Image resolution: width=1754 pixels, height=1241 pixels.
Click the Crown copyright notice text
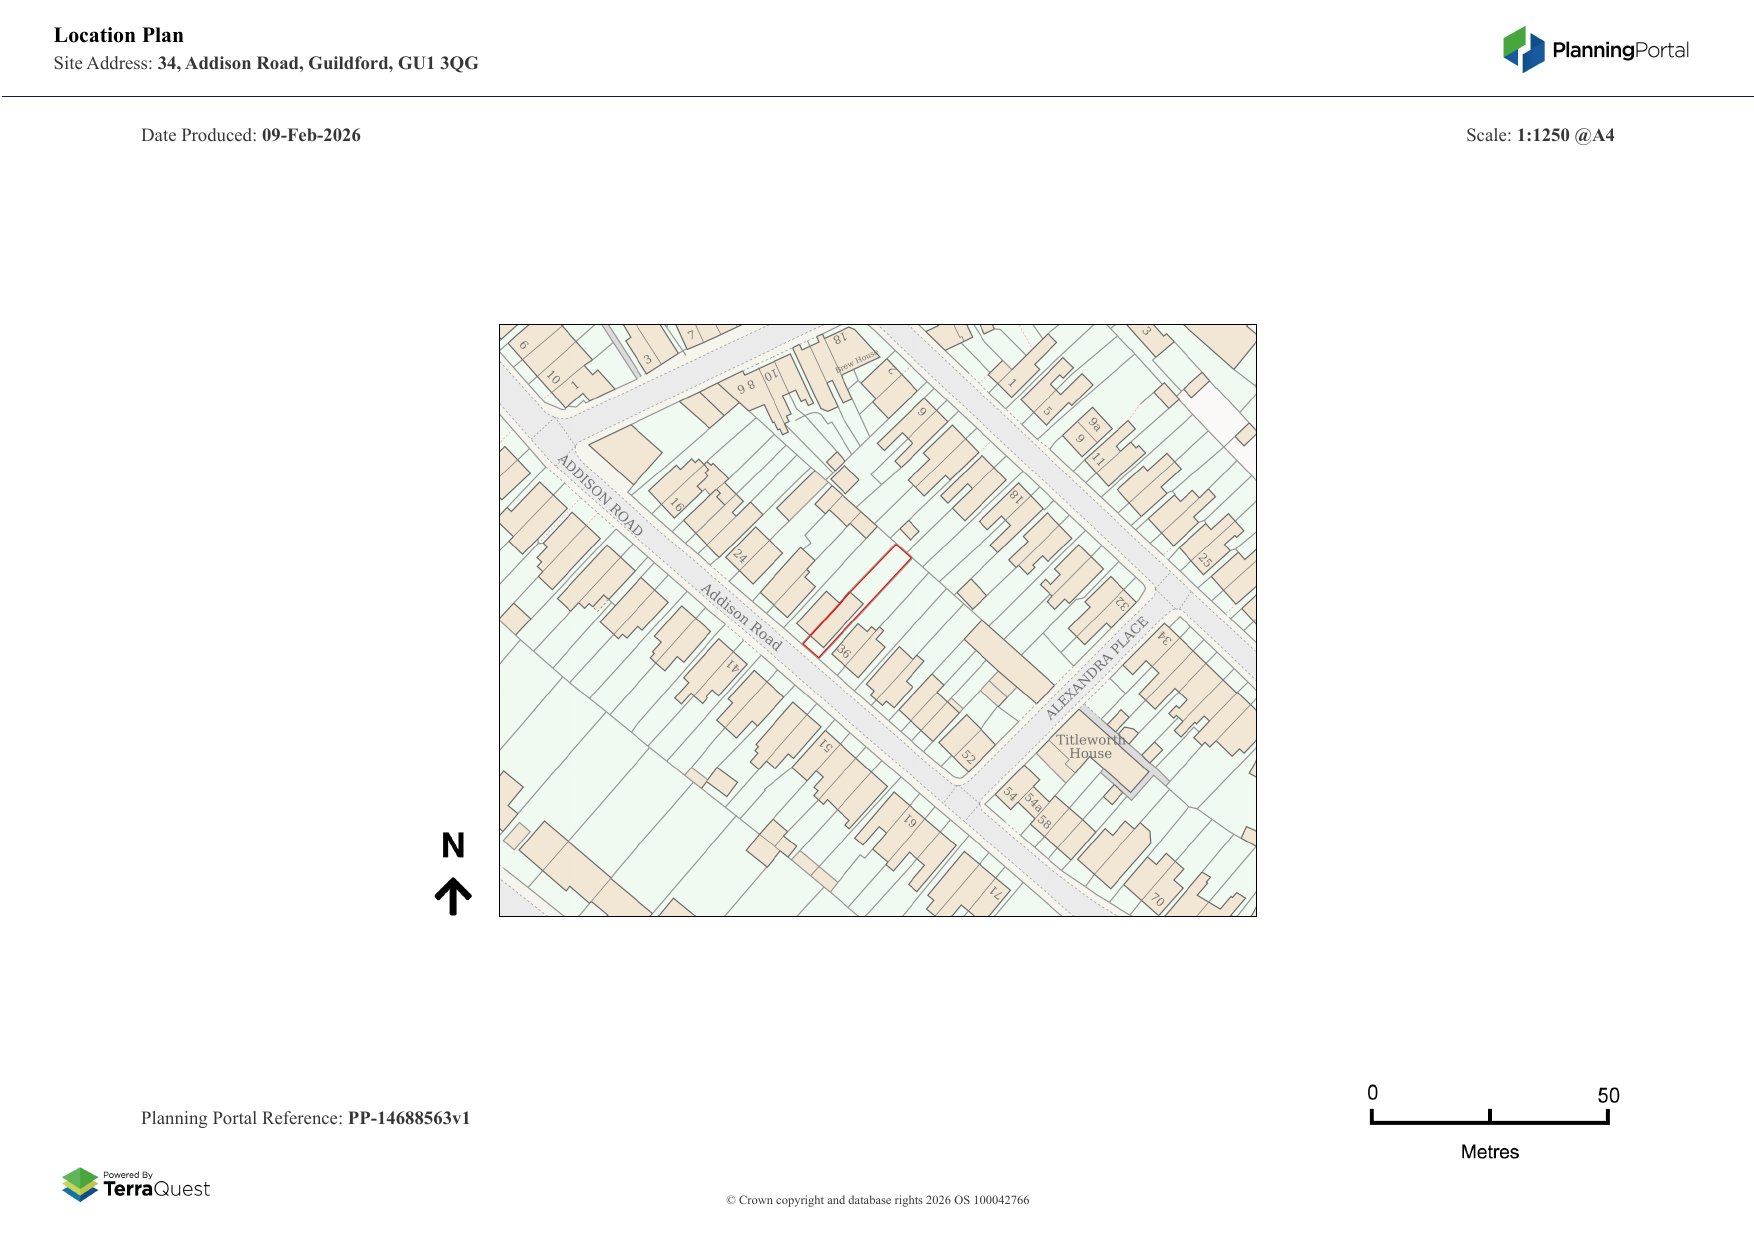877,1200
